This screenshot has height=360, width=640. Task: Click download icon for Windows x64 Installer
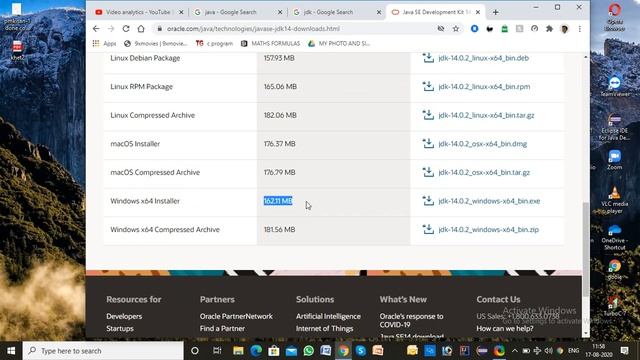[428, 200]
